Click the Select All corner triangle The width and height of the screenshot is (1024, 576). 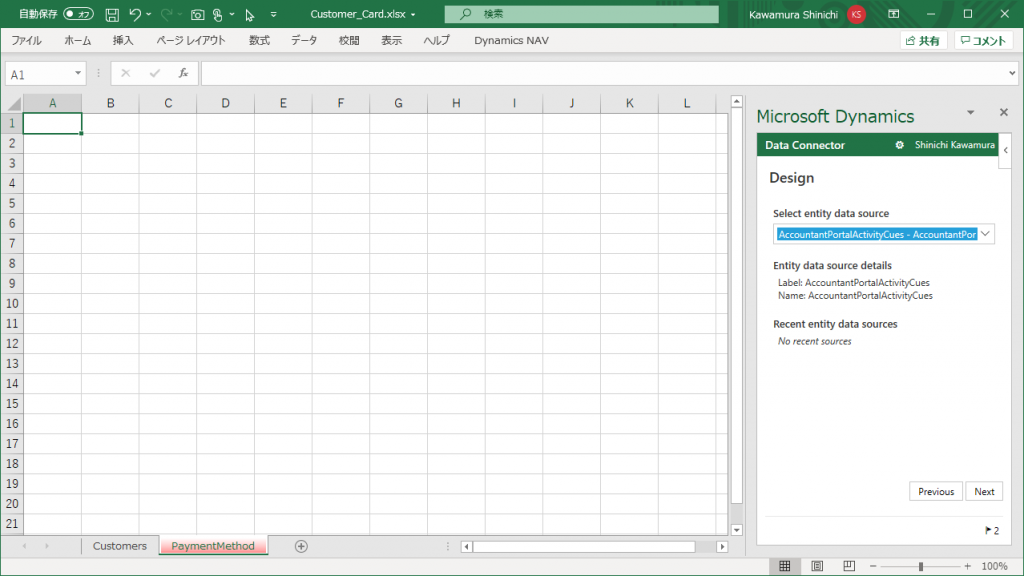pyautogui.click(x=13, y=103)
